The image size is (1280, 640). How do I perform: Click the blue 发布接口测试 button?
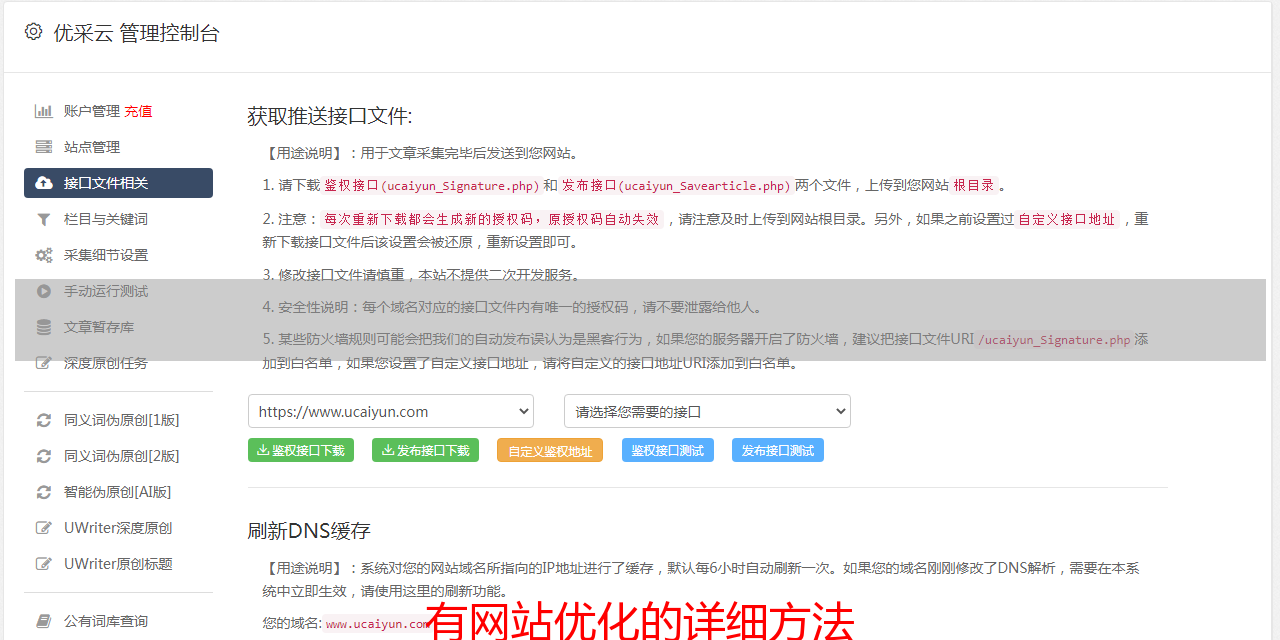[778, 450]
